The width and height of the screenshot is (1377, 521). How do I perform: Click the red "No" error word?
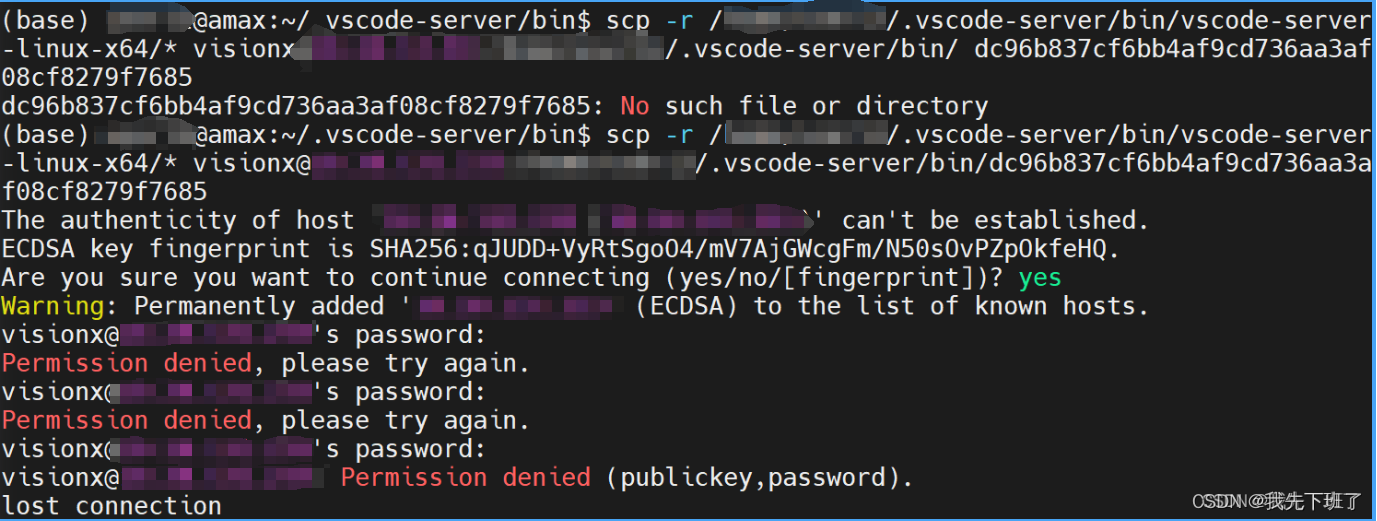(635, 106)
